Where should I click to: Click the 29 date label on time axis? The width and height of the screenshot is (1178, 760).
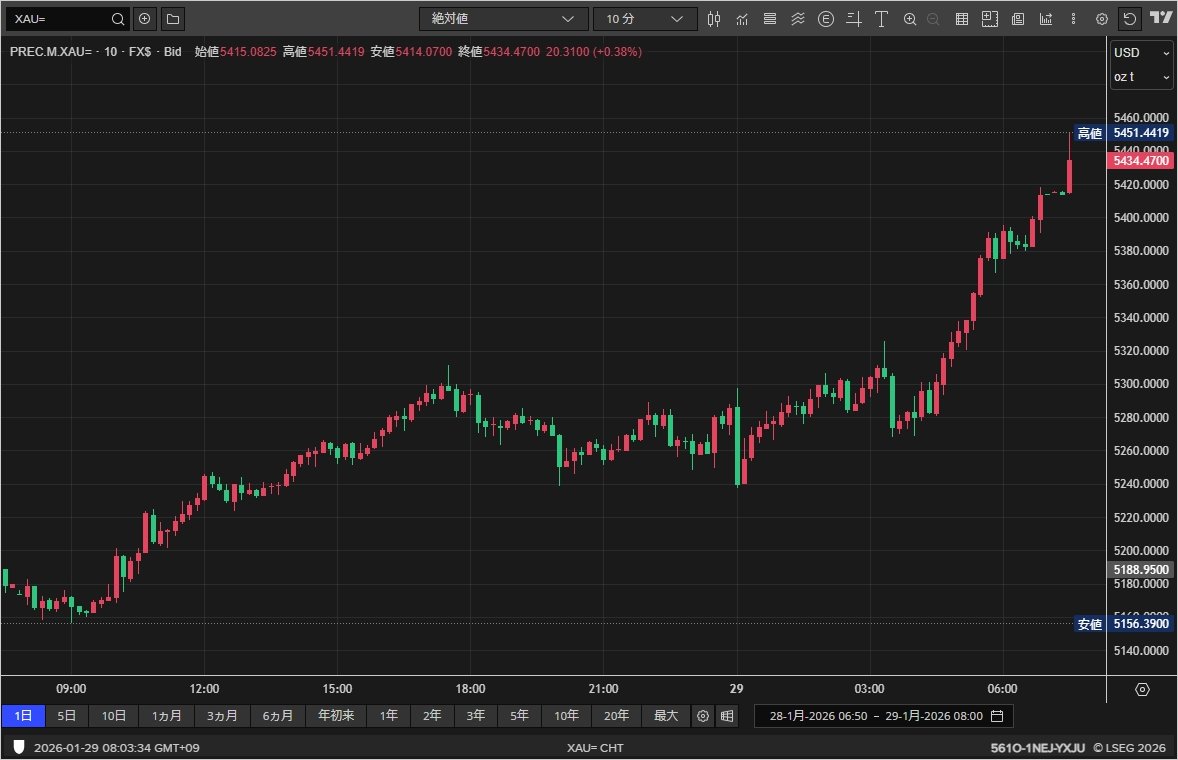click(x=736, y=689)
